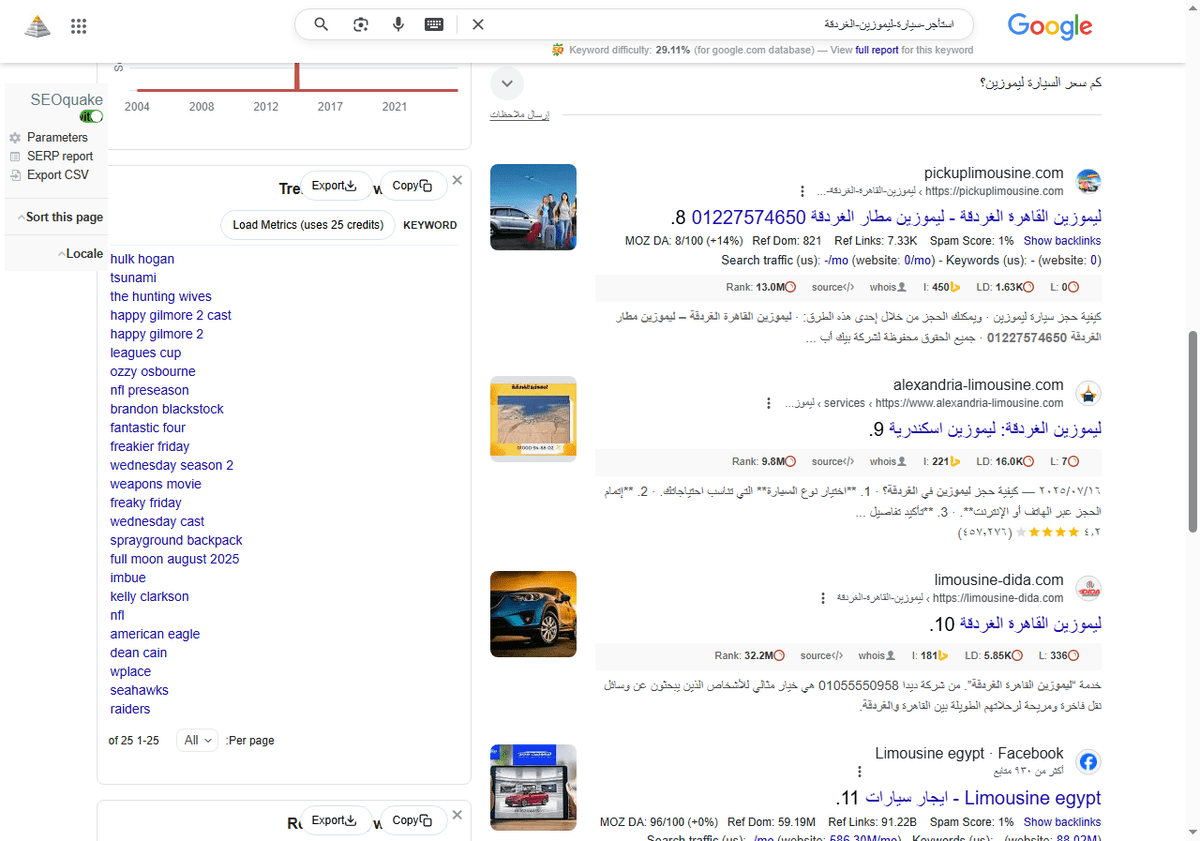
Task: Click the happy gilmore 2 cast trending link
Action: click(170, 315)
